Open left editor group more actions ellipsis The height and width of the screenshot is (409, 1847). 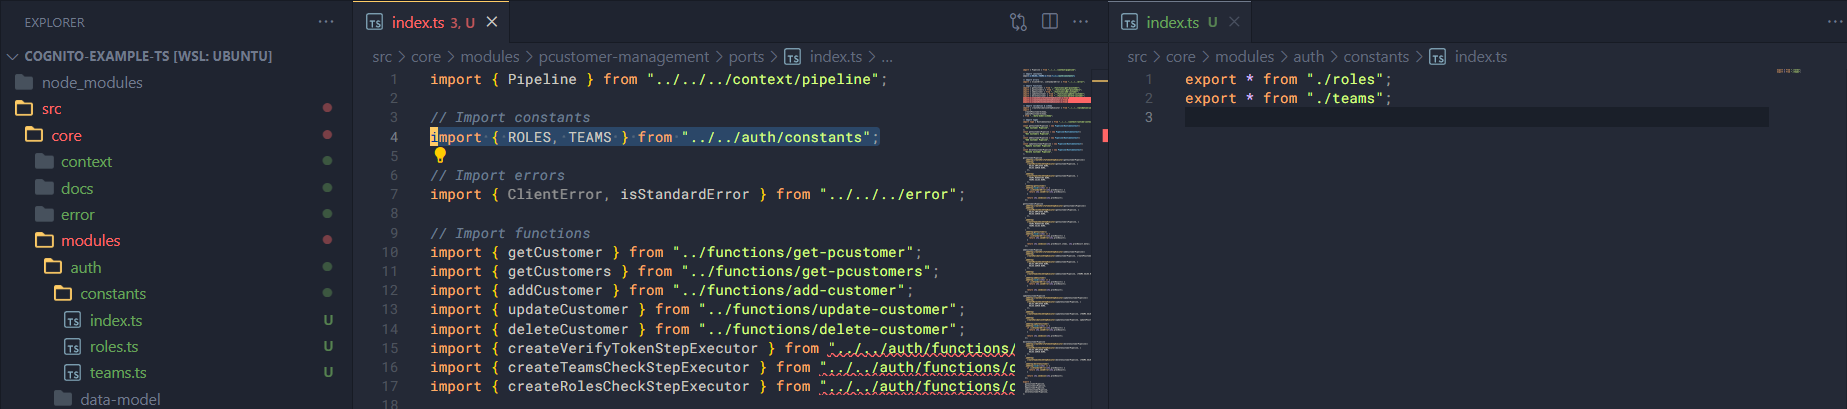click(x=1081, y=22)
